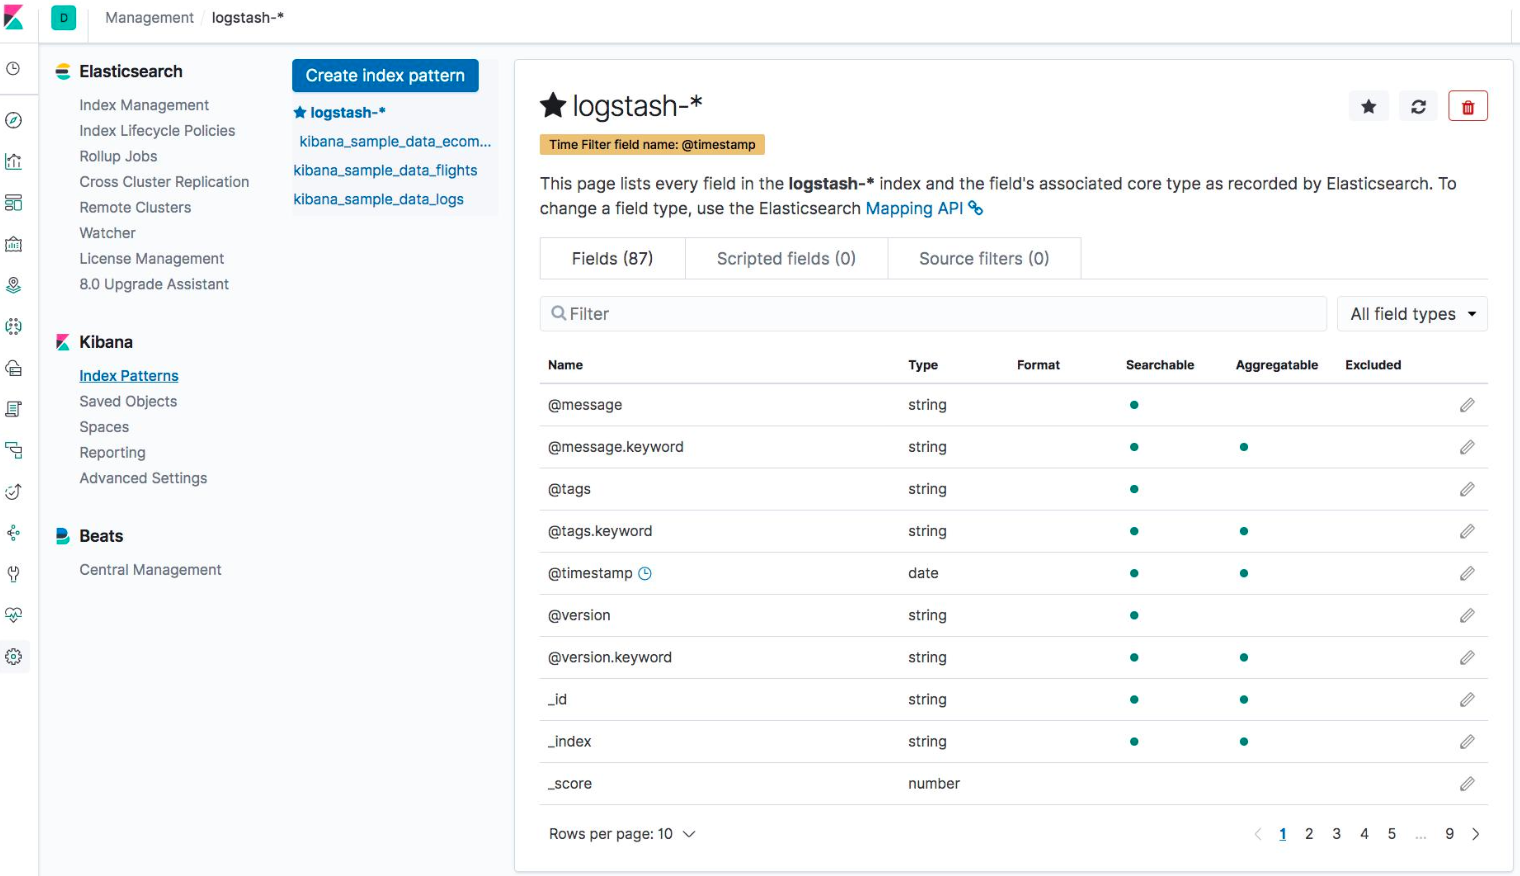Focus the fields Filter search box
This screenshot has width=1520, height=876.
[933, 314]
